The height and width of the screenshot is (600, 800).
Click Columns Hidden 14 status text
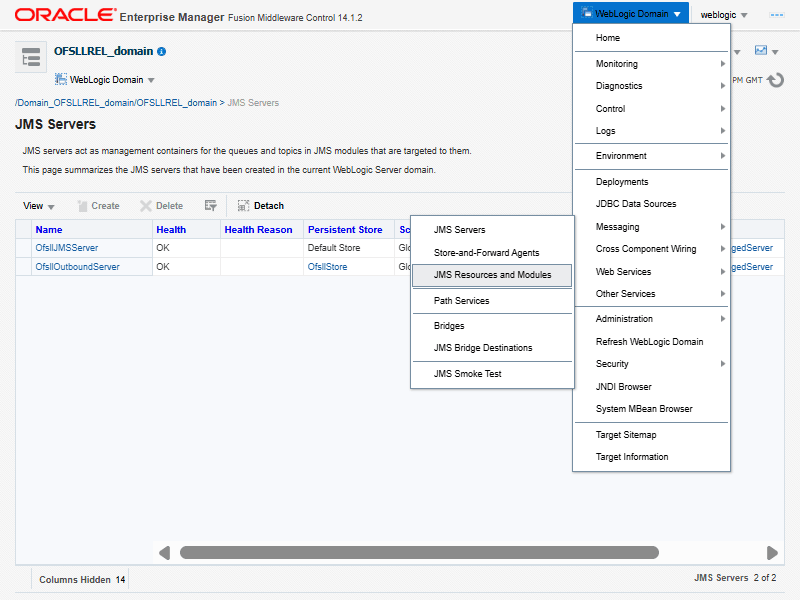pos(82,580)
